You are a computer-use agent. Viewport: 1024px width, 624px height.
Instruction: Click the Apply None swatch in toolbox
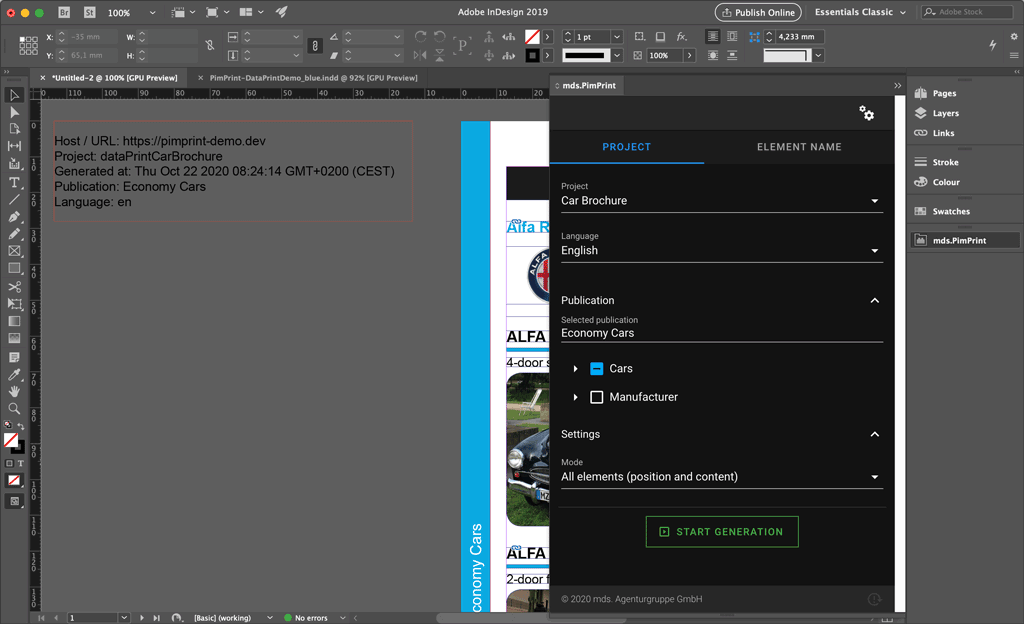pos(13,480)
